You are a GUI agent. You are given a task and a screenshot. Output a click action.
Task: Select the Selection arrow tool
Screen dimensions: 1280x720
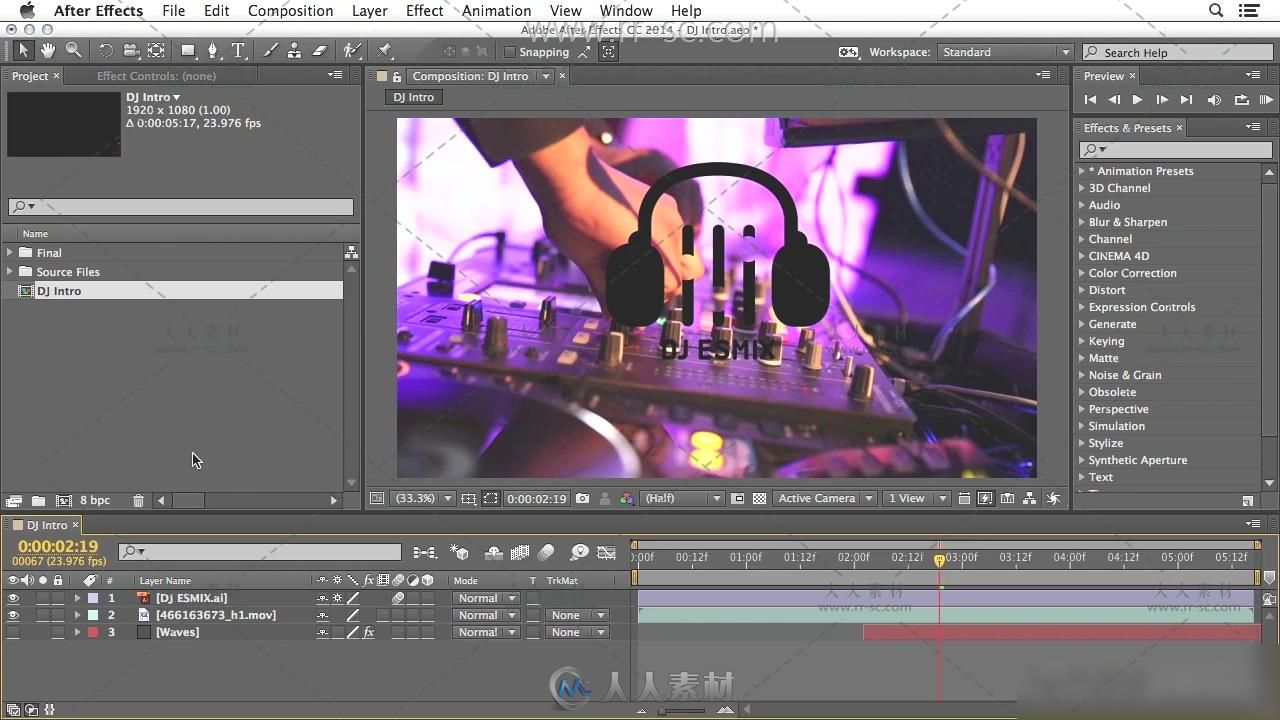[x=24, y=50]
